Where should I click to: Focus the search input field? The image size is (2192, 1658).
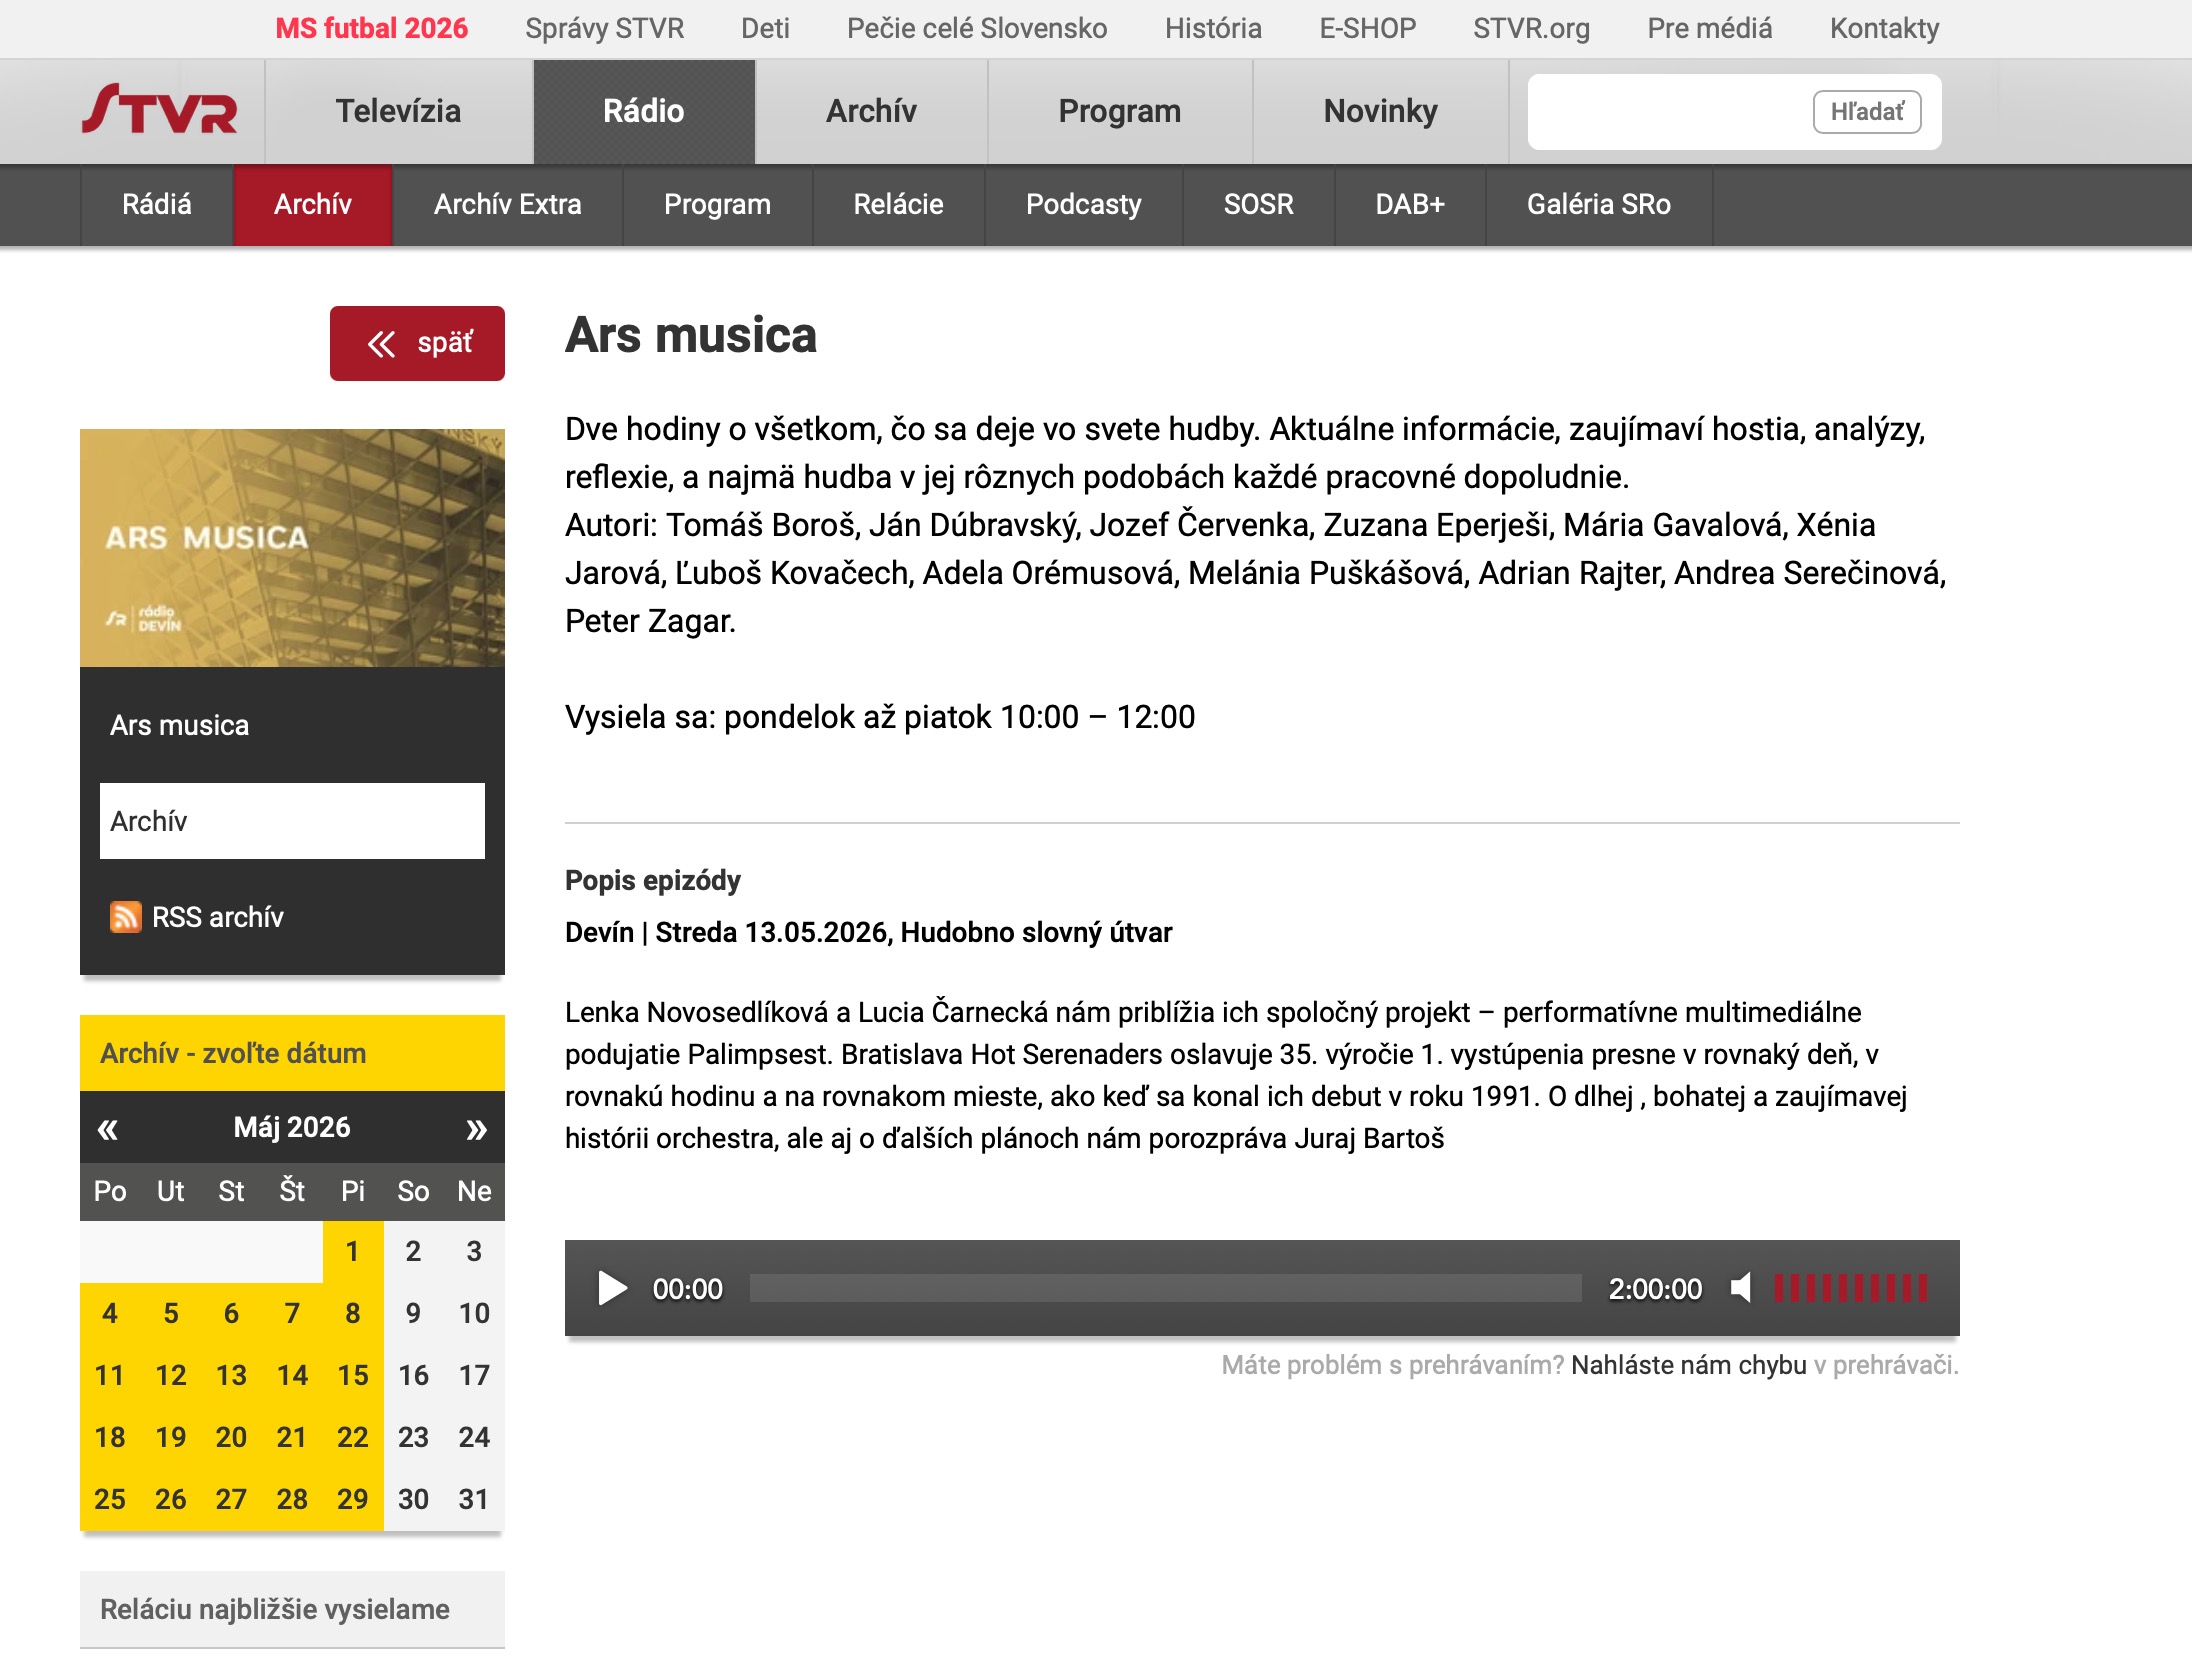click(1670, 111)
